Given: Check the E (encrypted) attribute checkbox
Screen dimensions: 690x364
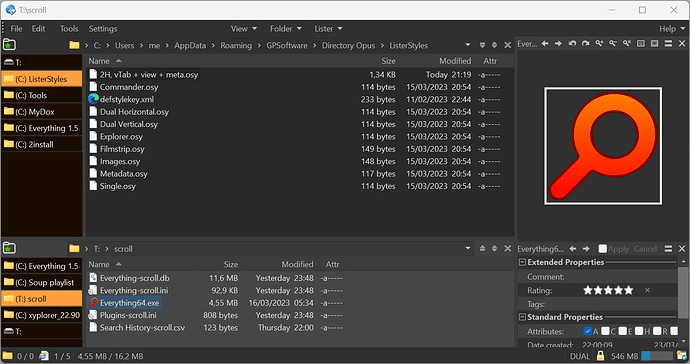Looking at the screenshot, I should click(622, 331).
